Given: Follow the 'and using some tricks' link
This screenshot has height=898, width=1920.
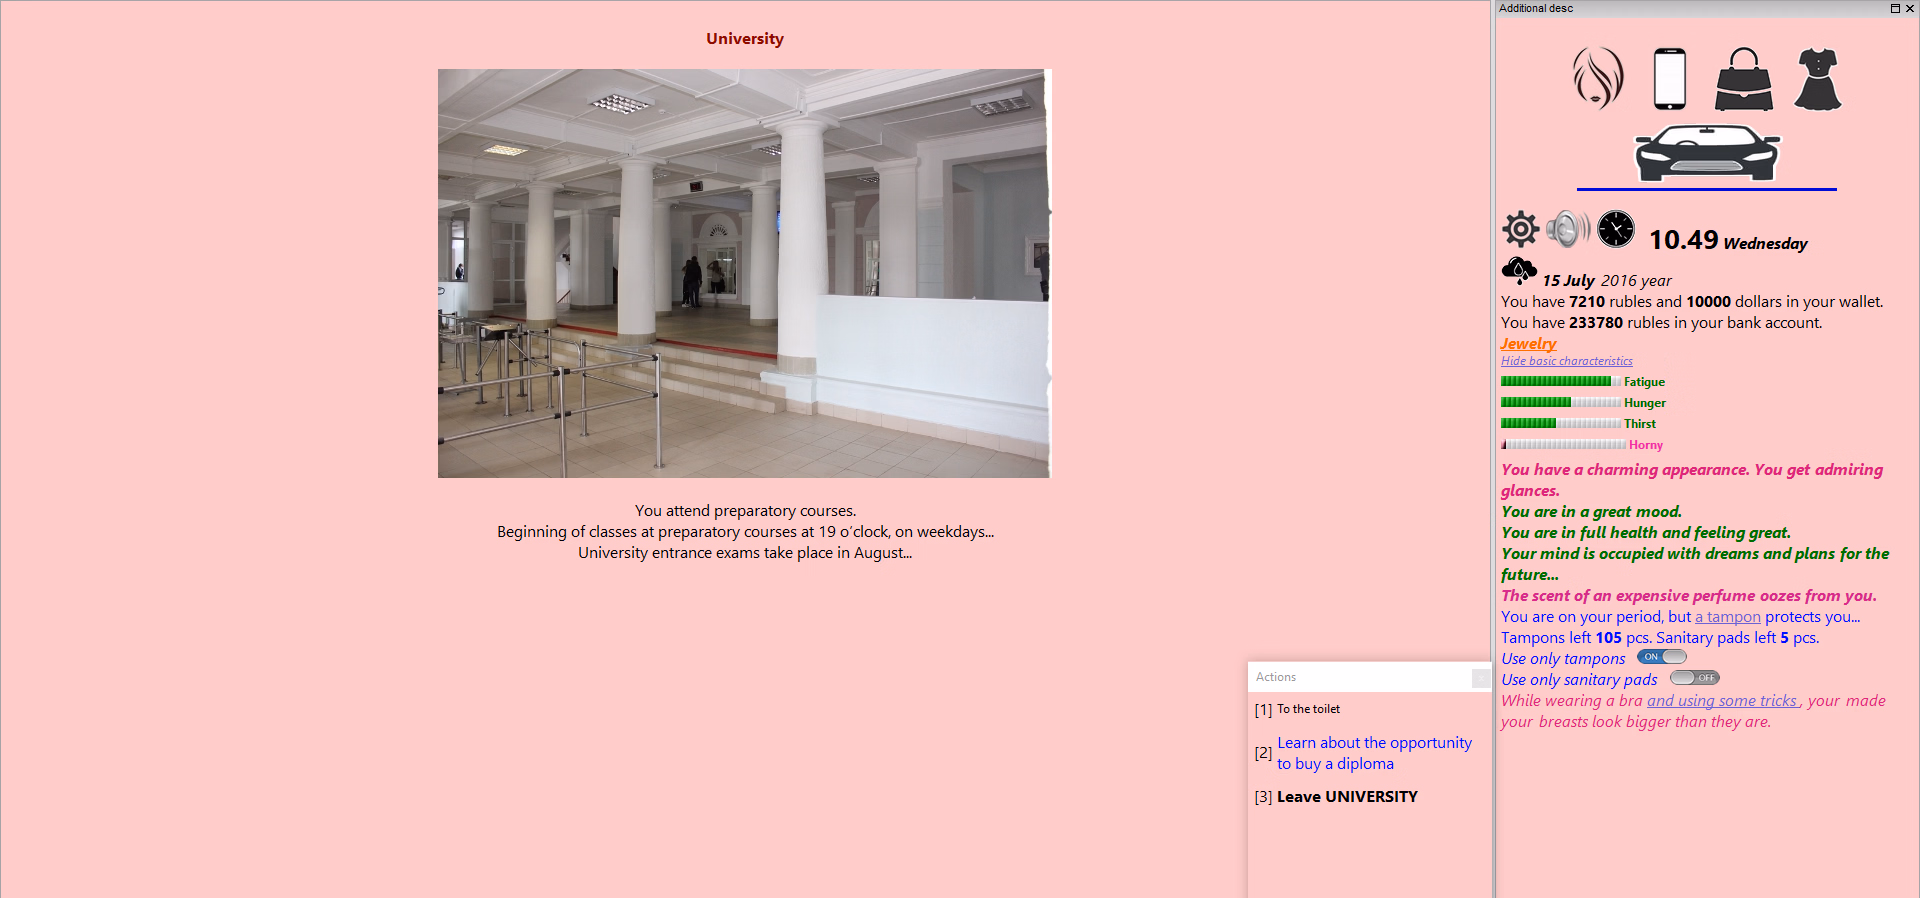Looking at the screenshot, I should (x=1722, y=701).
